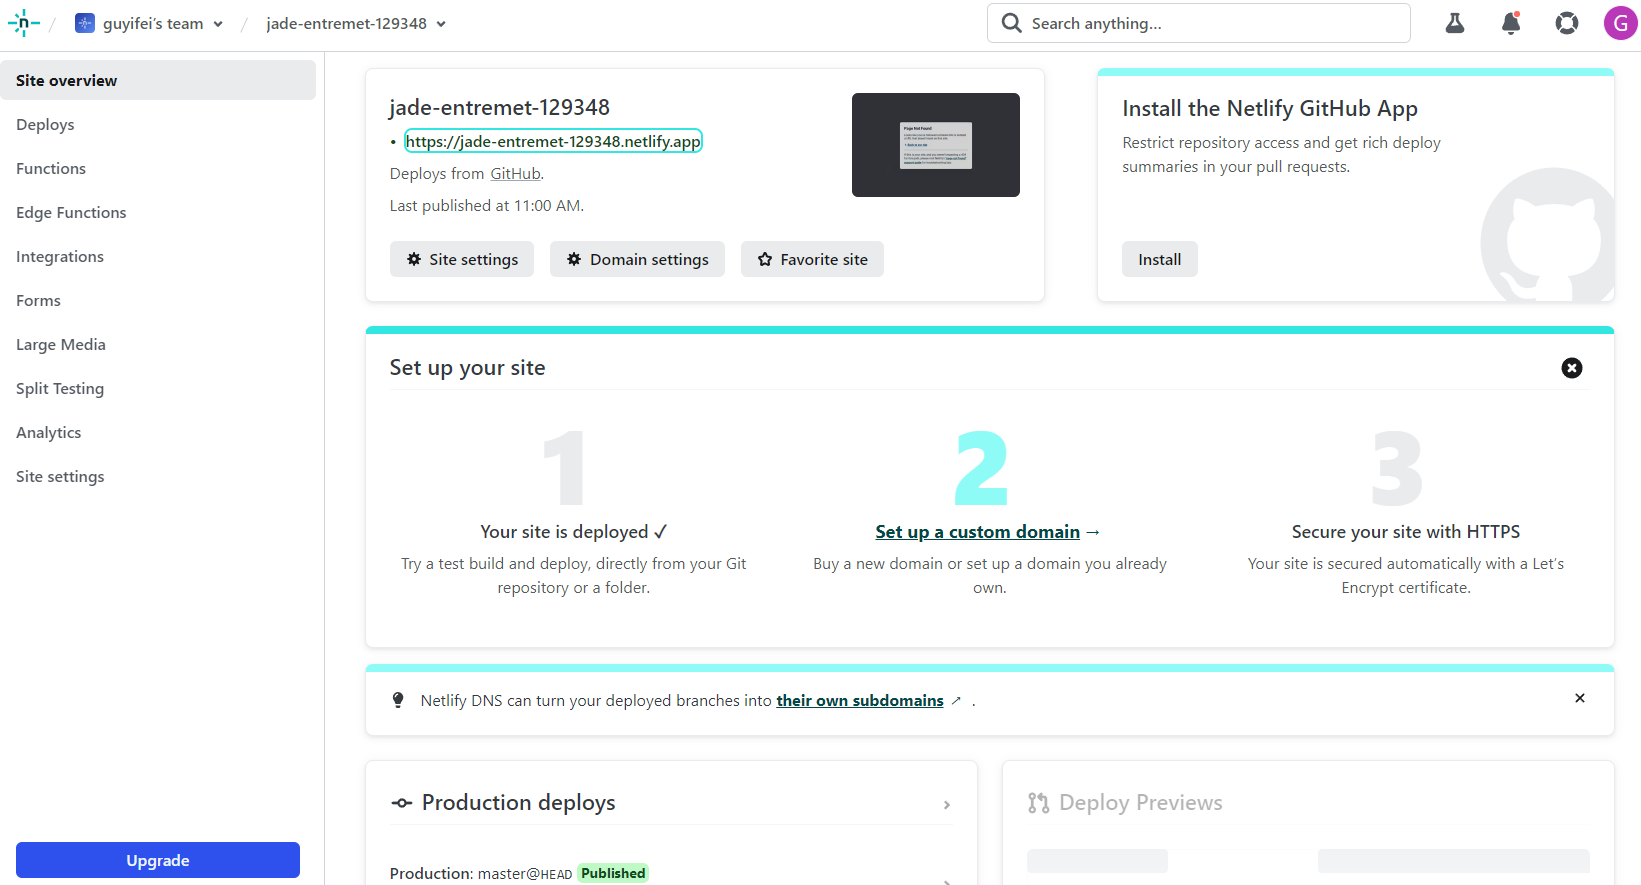Open Large Media page

[61, 344]
